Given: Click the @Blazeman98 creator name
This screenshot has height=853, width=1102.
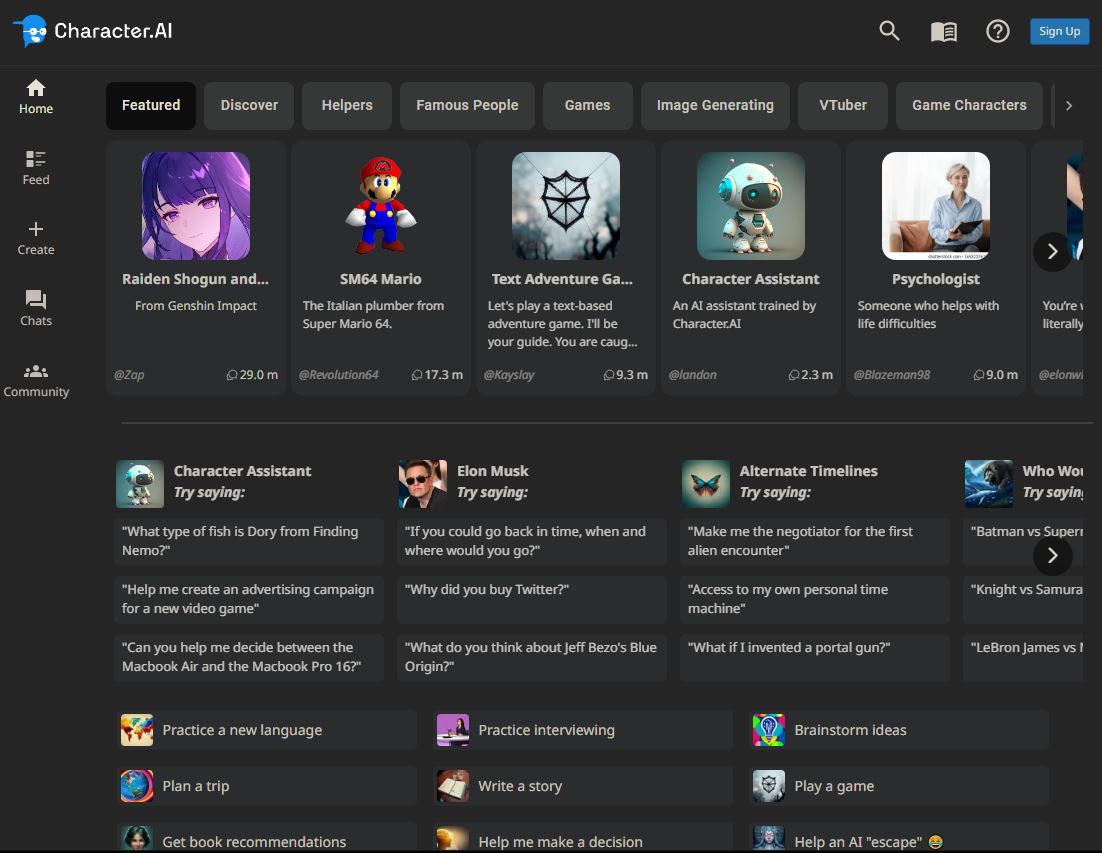Looking at the screenshot, I should [x=892, y=375].
